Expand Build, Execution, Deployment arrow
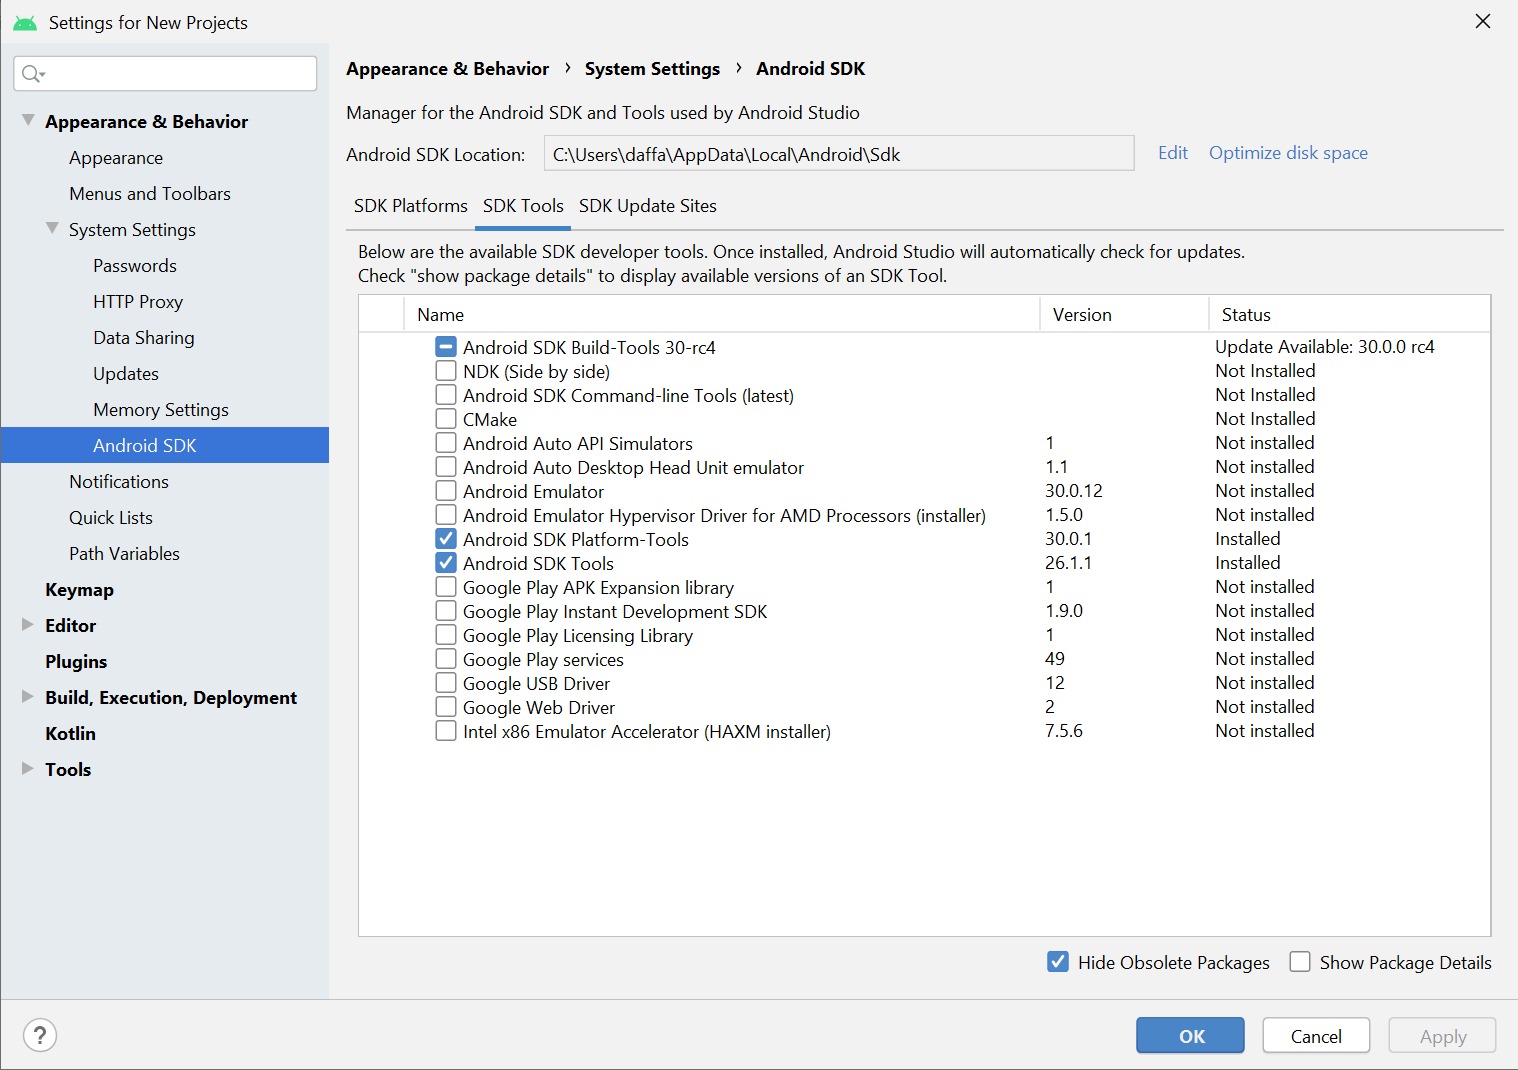 [28, 696]
